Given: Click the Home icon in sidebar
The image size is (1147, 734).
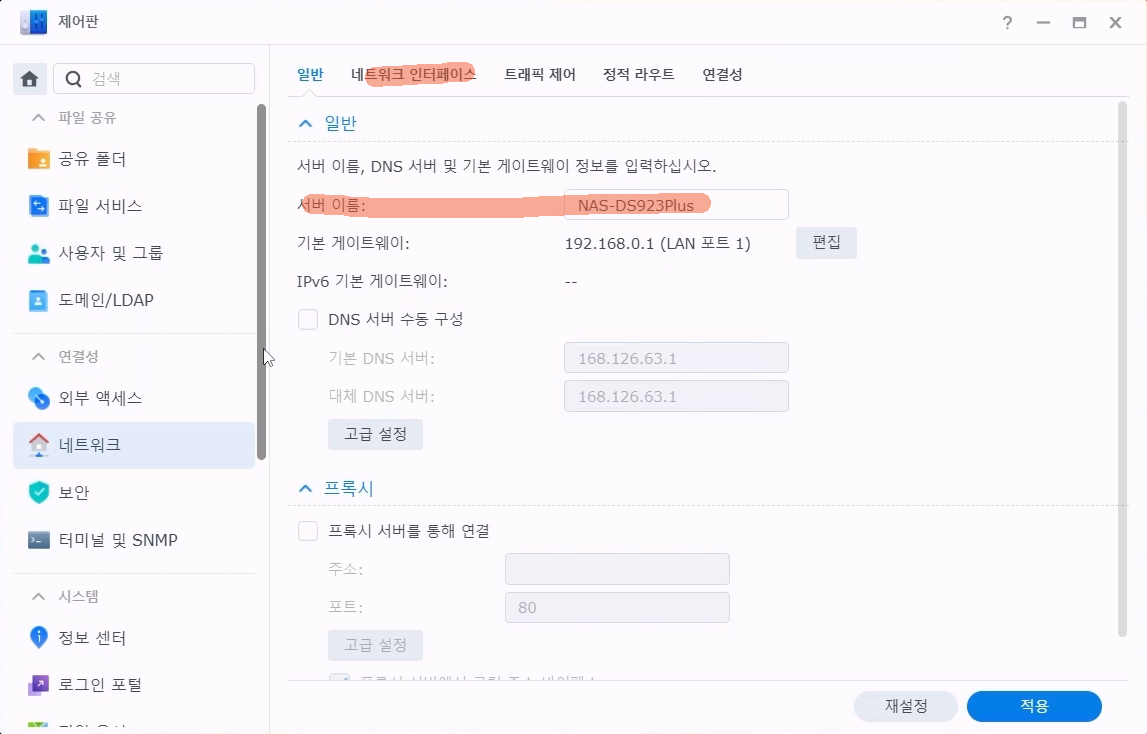Looking at the screenshot, I should [29, 79].
